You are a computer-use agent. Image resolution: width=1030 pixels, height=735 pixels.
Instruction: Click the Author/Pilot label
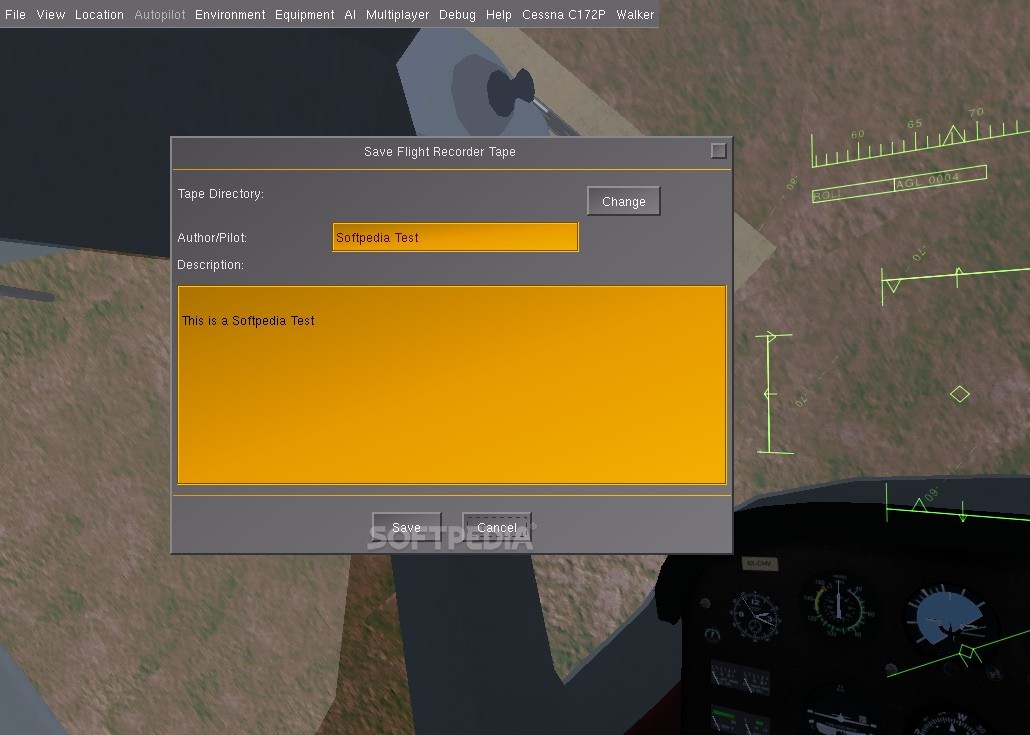(x=212, y=238)
